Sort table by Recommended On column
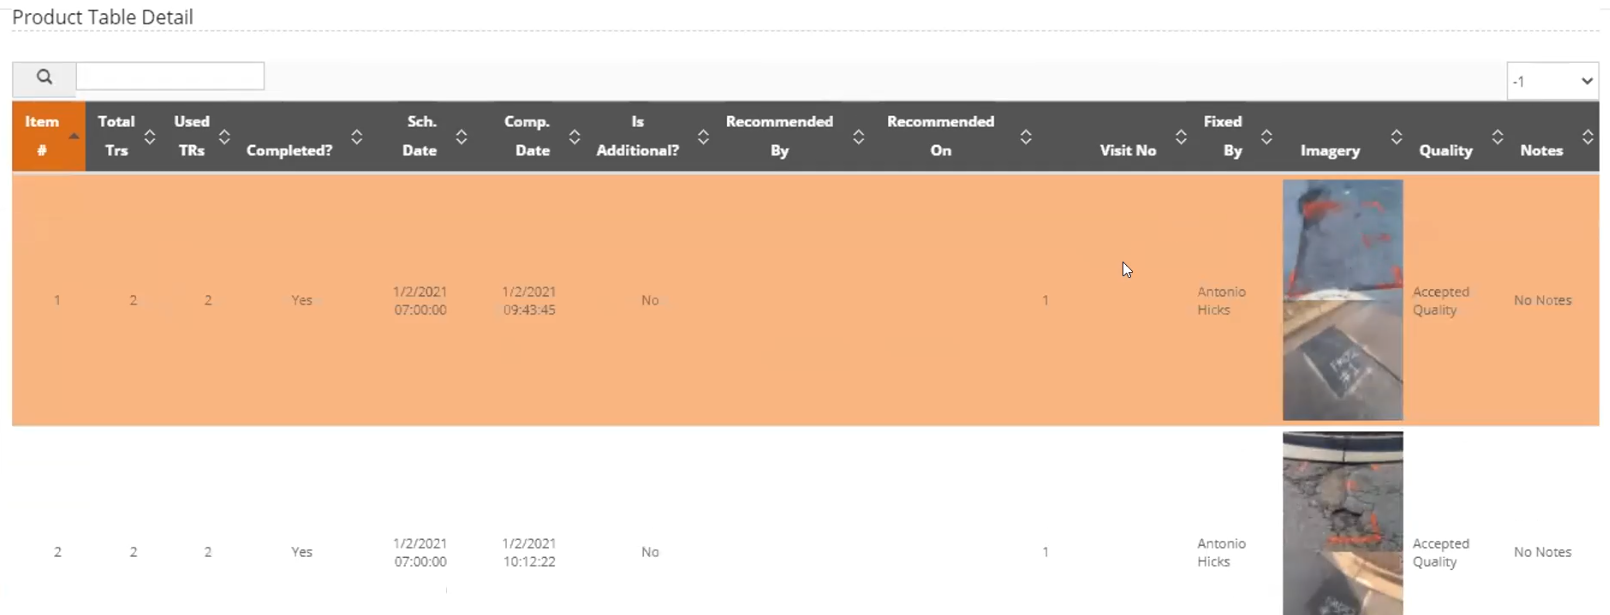This screenshot has width=1610, height=615. point(954,136)
